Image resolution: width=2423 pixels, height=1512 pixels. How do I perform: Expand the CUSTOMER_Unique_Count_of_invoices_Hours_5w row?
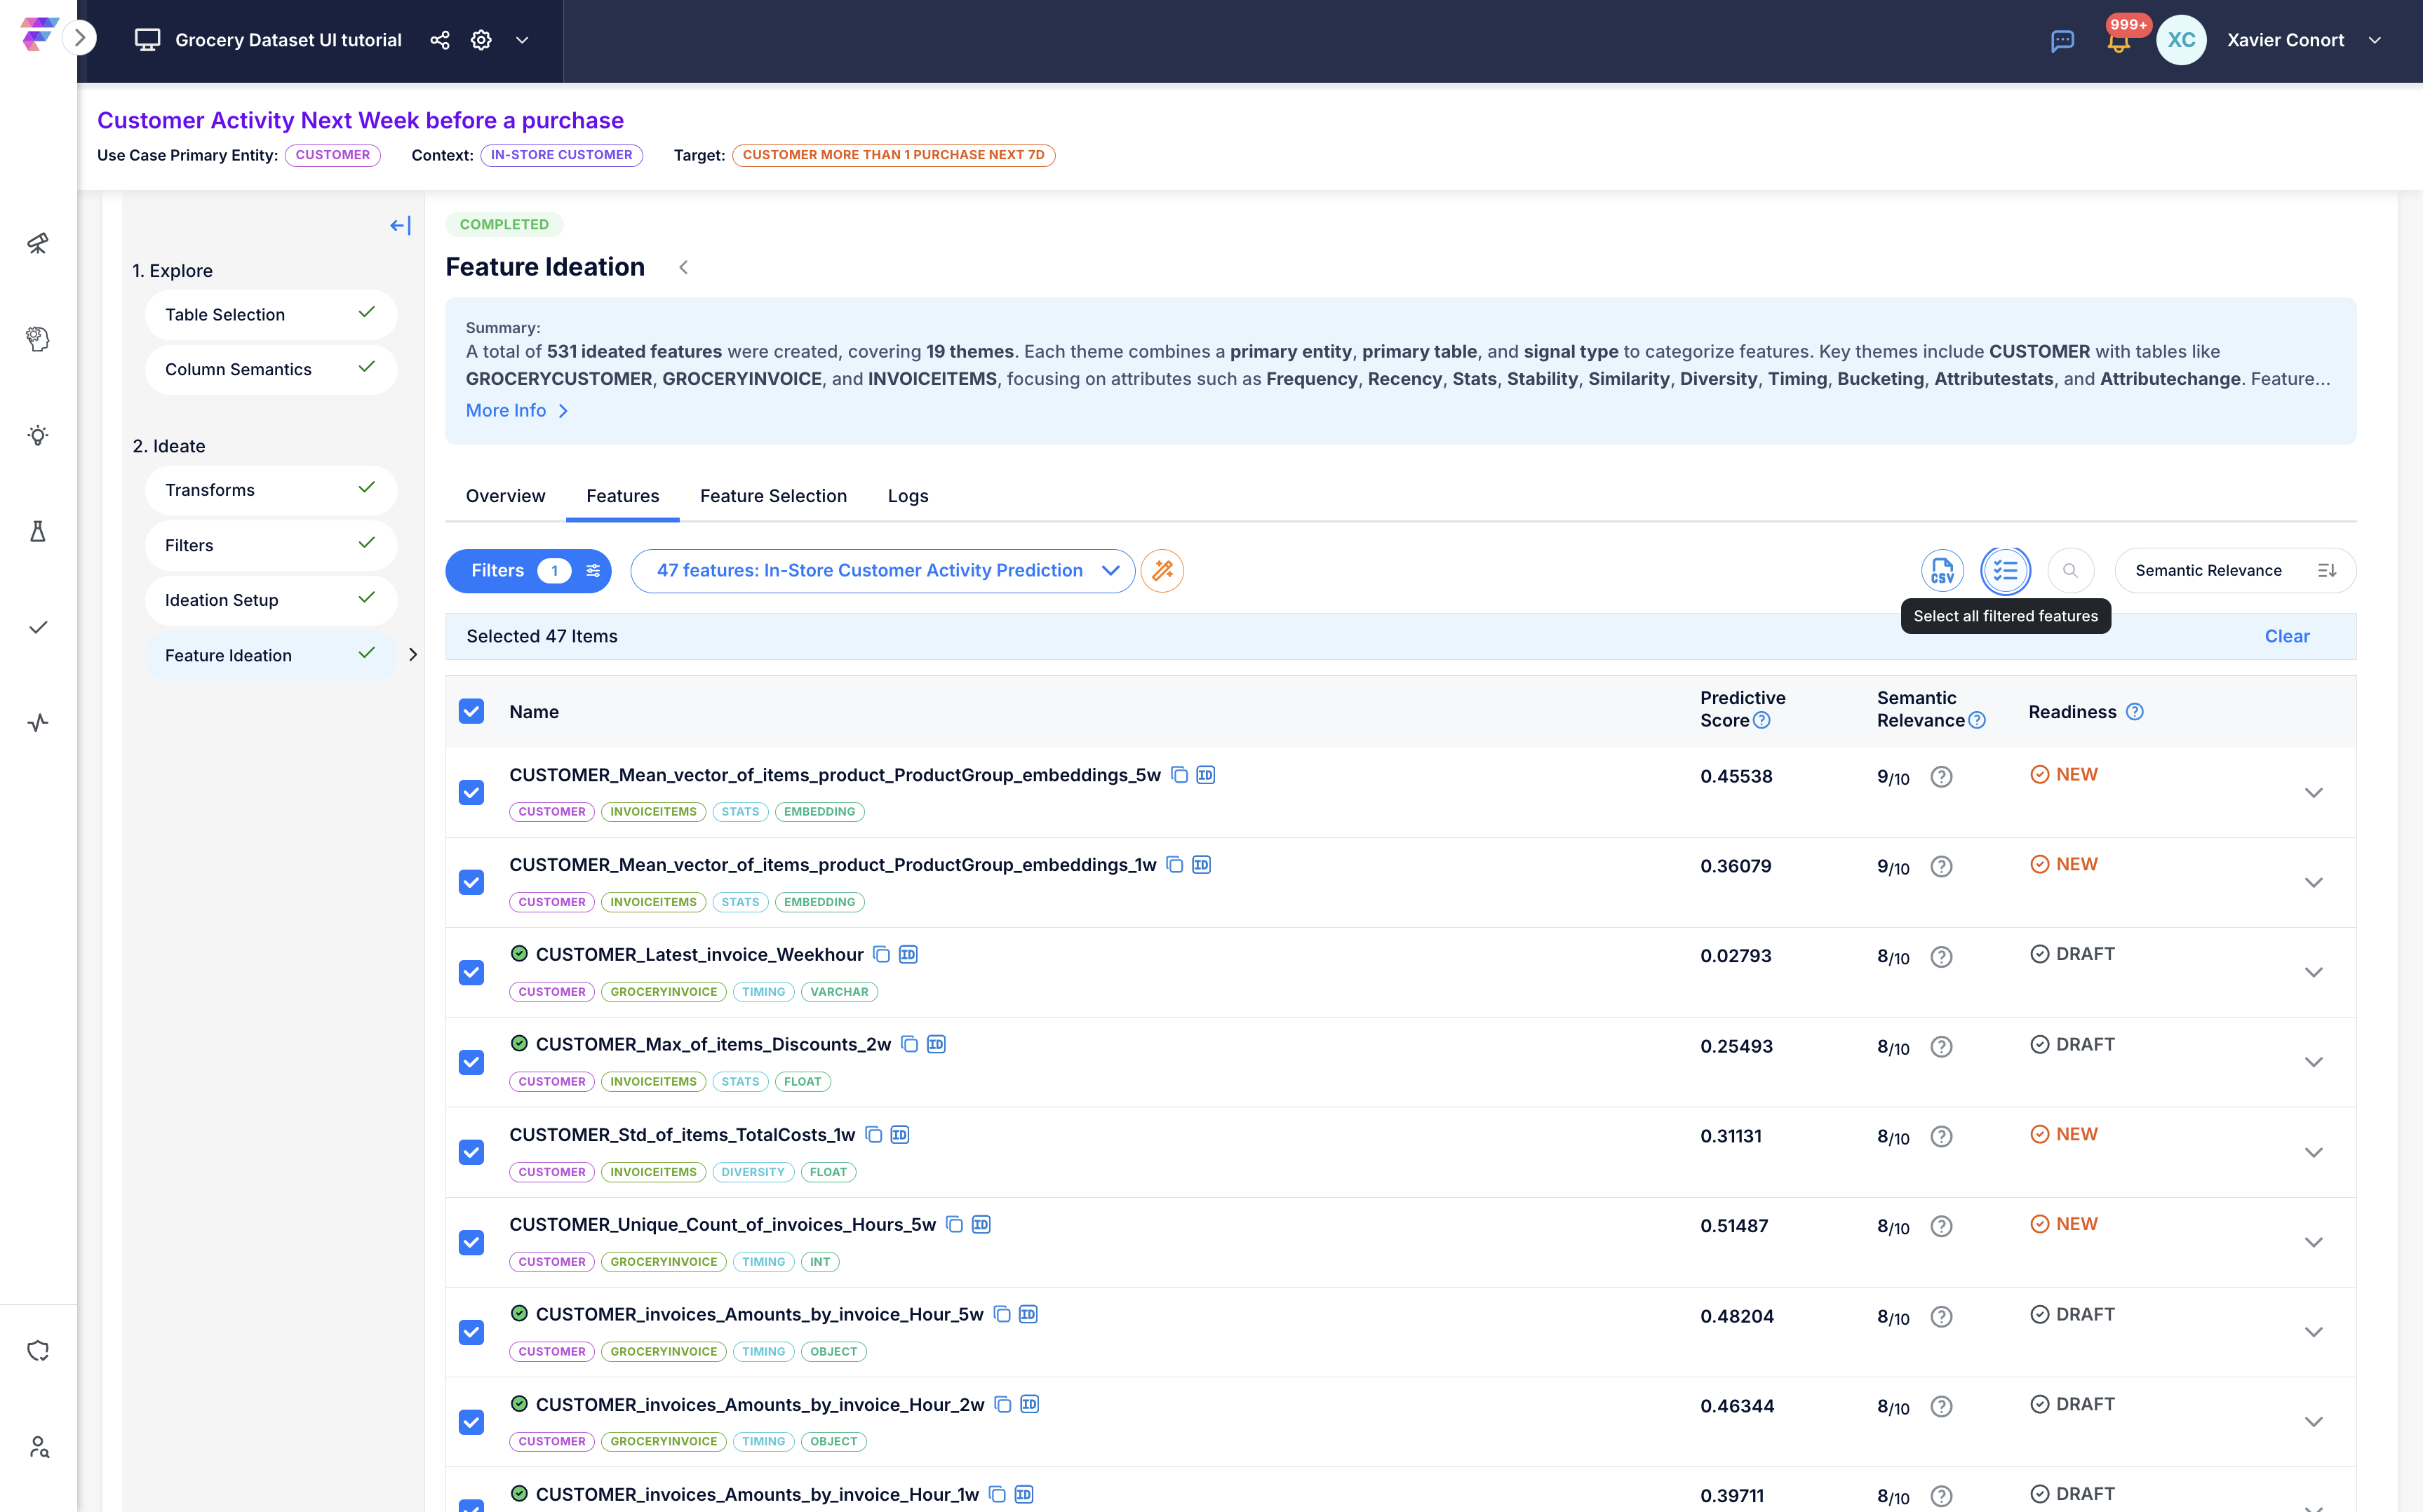click(2313, 1242)
